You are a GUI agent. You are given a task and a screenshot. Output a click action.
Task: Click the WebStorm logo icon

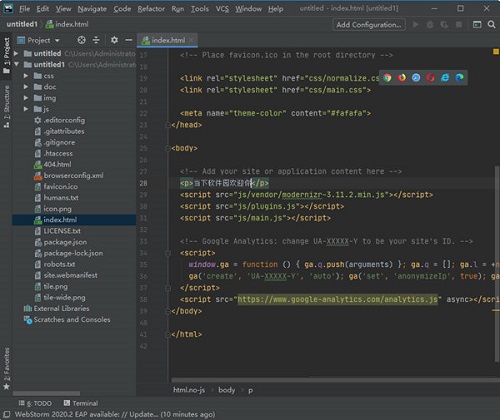[8, 8]
